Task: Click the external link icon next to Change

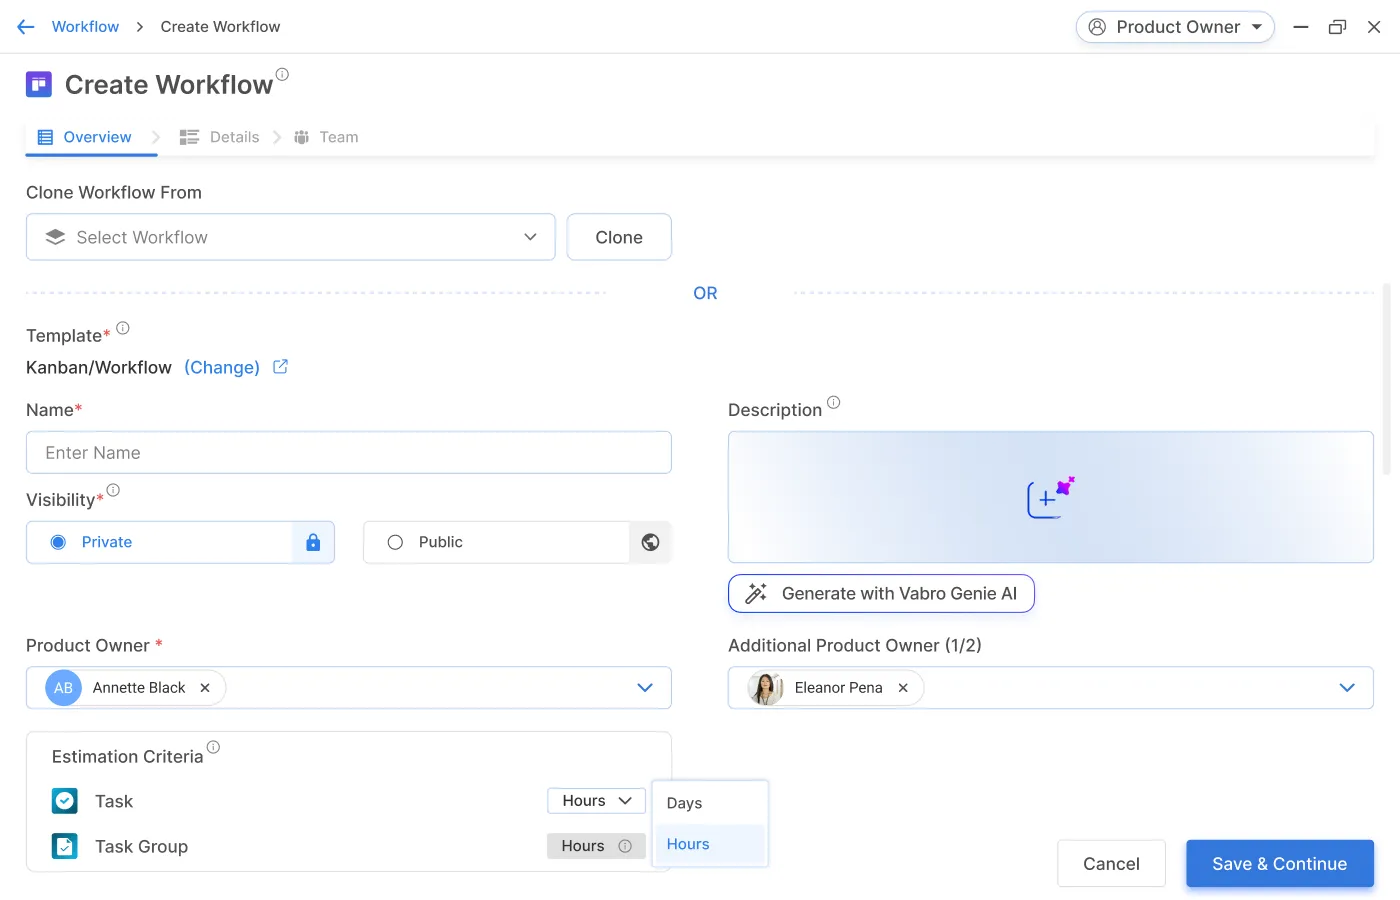Action: point(278,367)
